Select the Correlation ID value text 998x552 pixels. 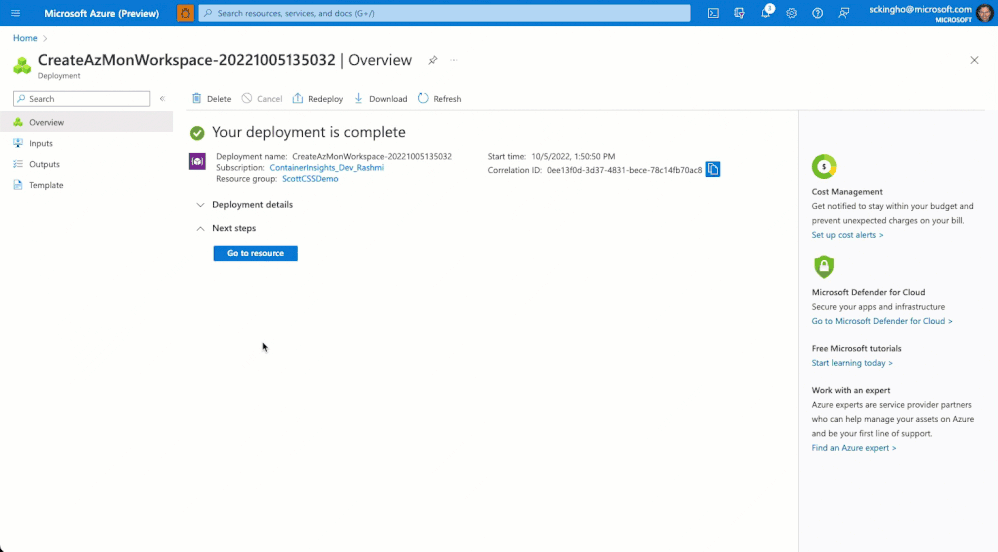pyautogui.click(x=624, y=170)
